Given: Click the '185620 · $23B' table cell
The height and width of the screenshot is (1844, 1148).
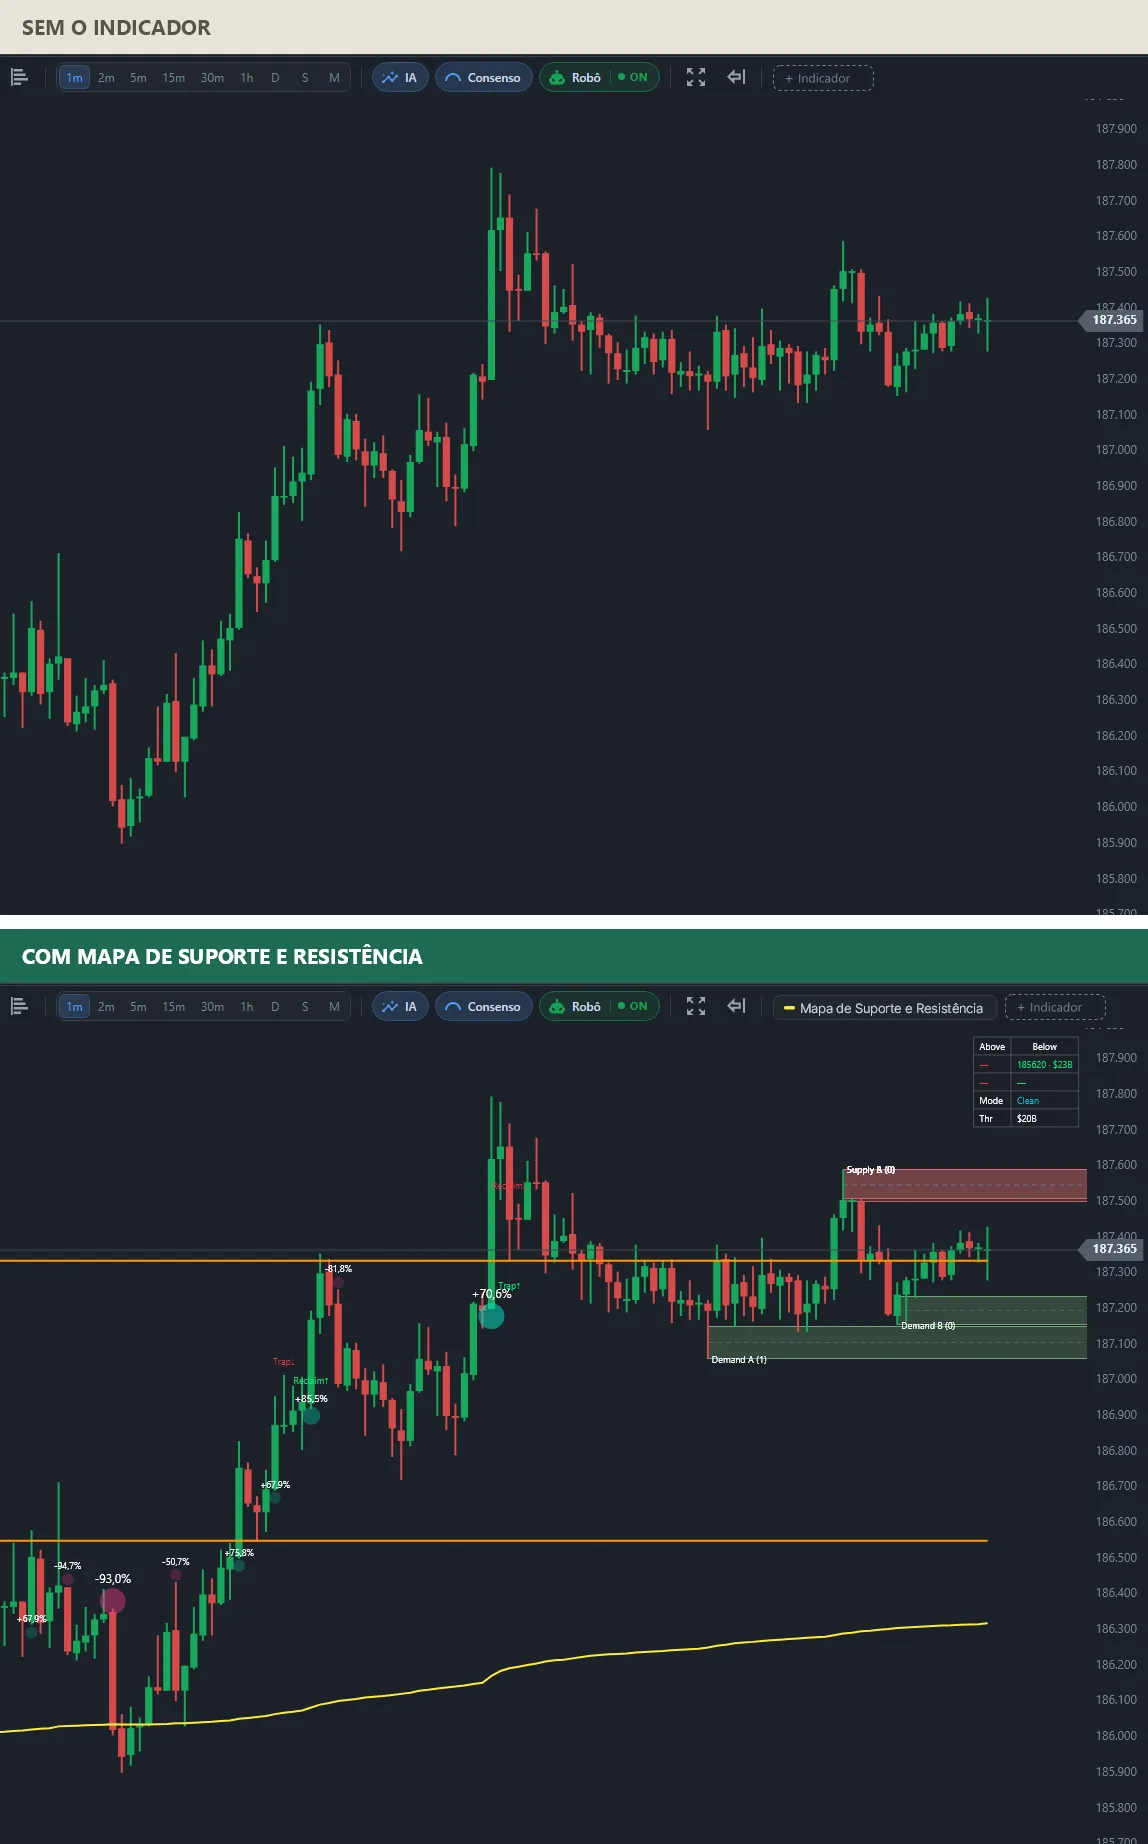Looking at the screenshot, I should pyautogui.click(x=1044, y=1065).
